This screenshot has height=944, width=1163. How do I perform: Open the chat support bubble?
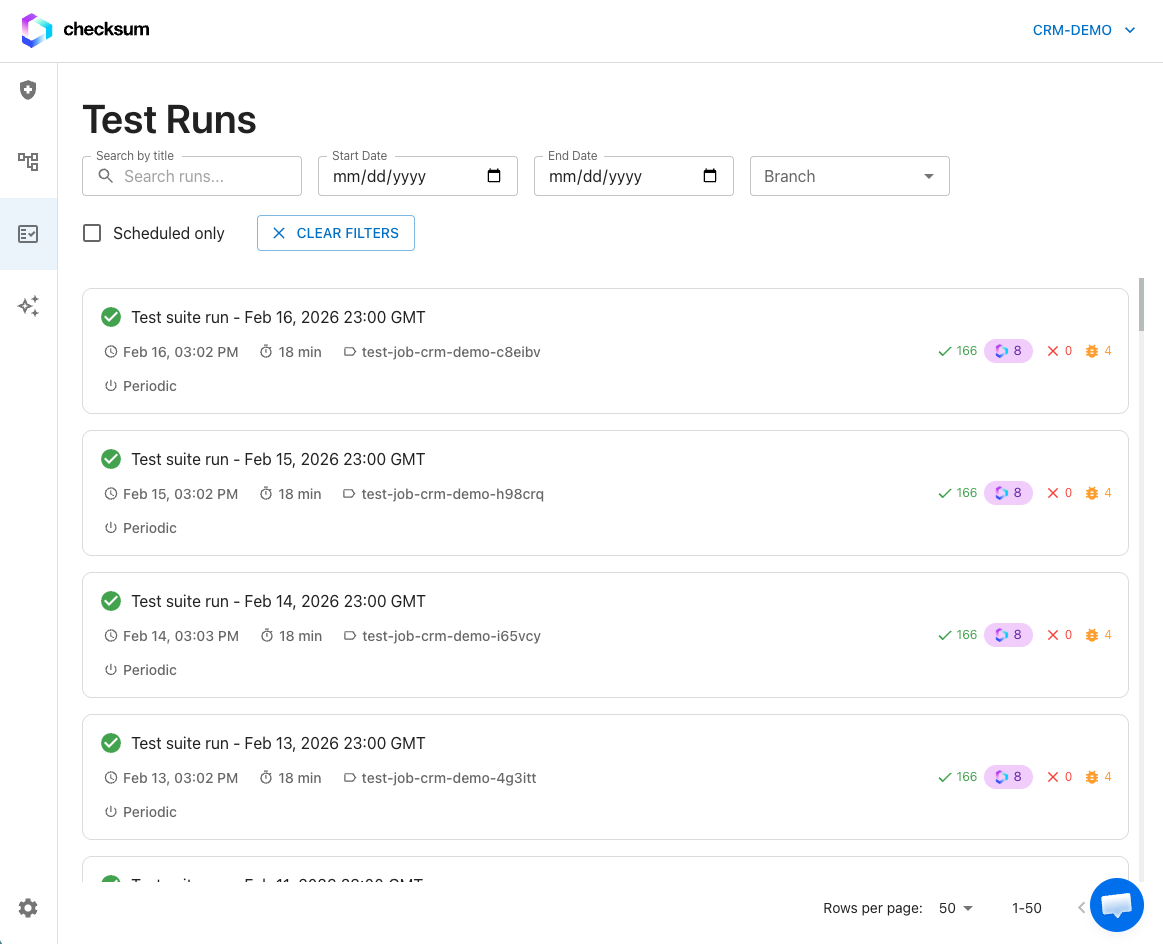point(1116,905)
